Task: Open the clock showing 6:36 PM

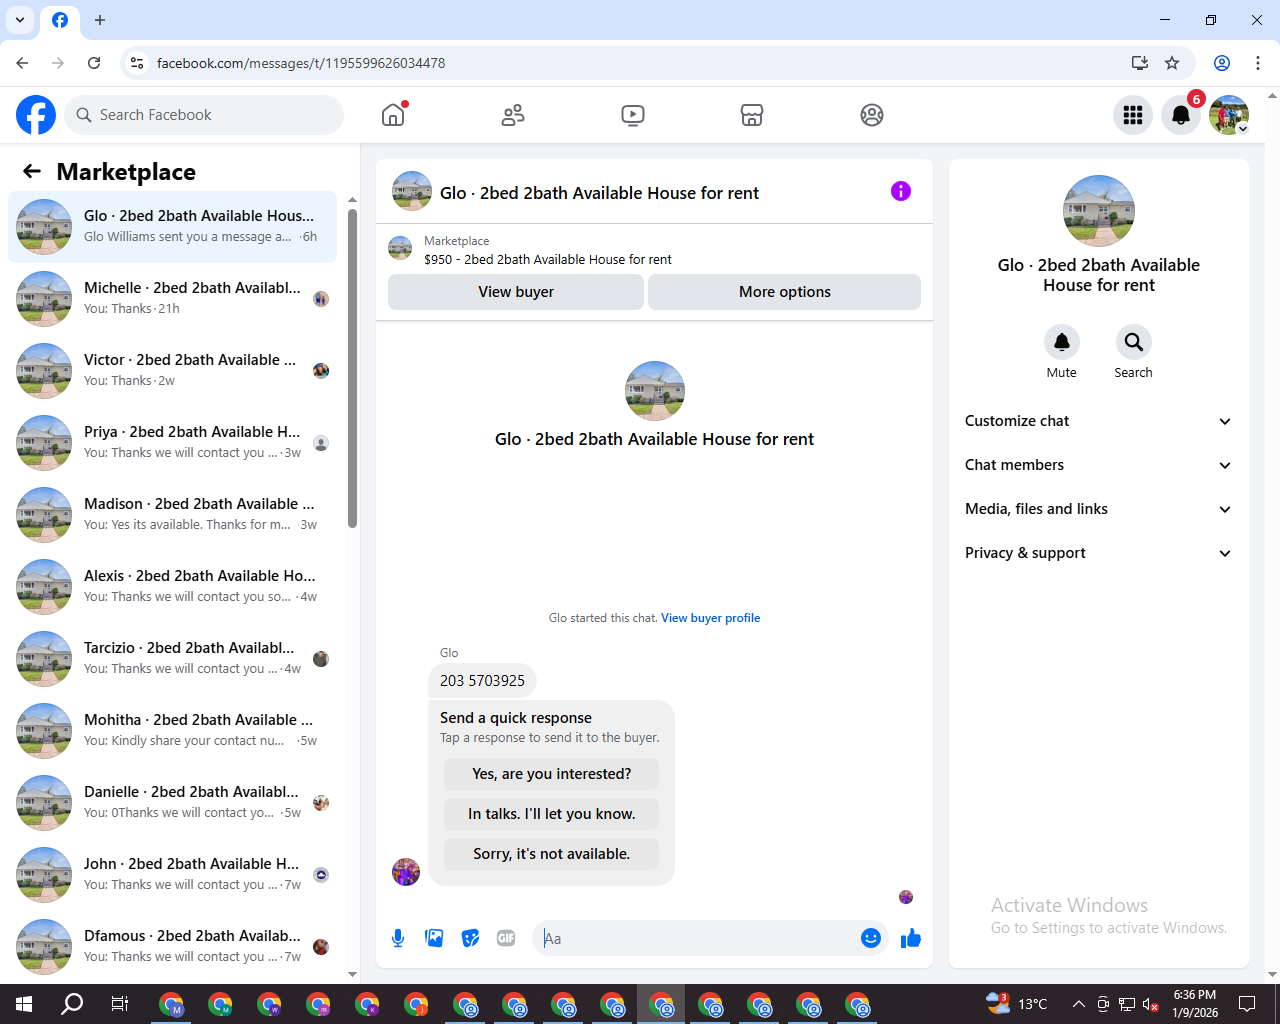Action: tap(1195, 1004)
